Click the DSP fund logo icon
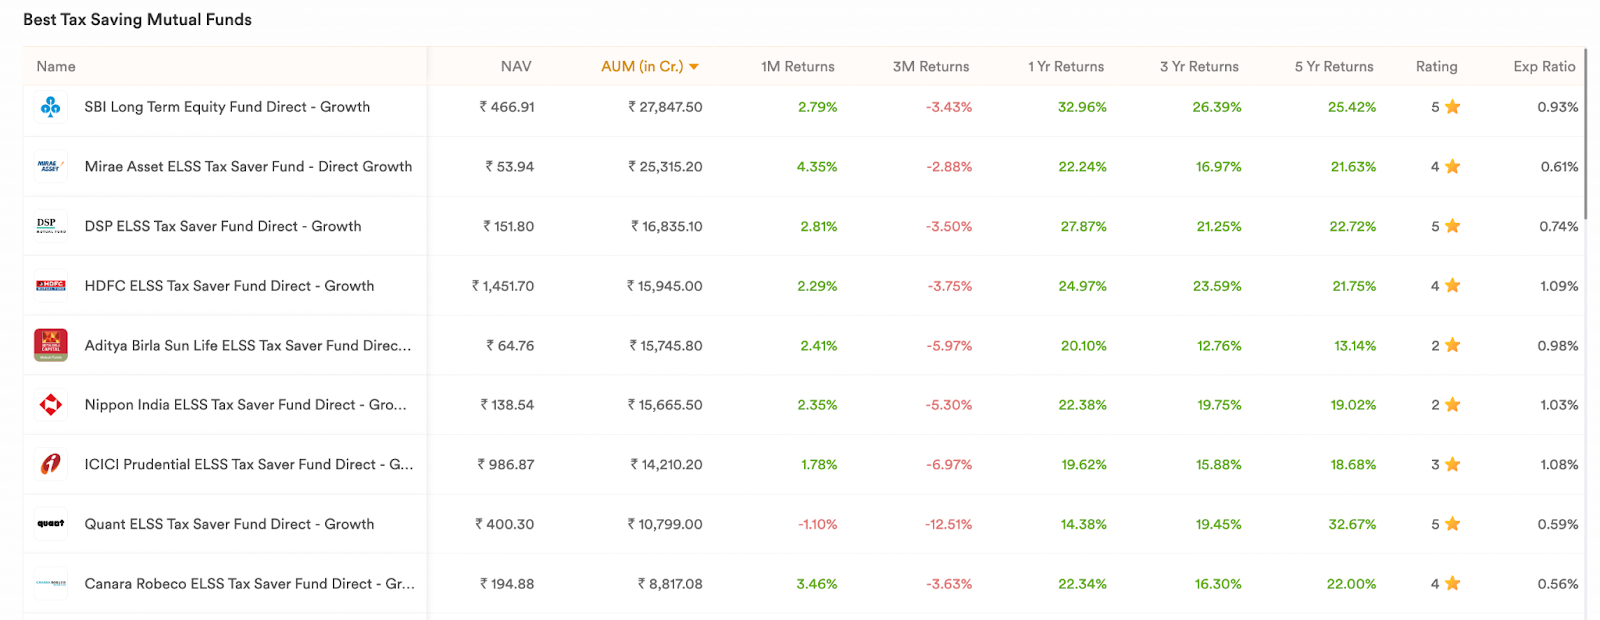This screenshot has width=1600, height=620. pyautogui.click(x=51, y=226)
